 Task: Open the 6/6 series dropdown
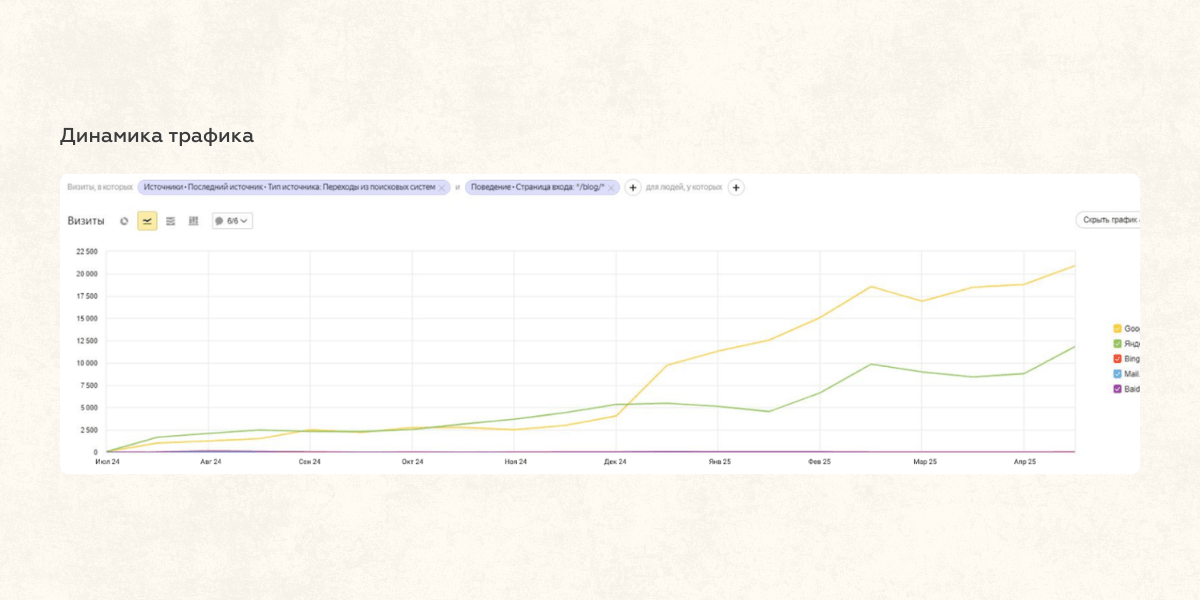232,221
